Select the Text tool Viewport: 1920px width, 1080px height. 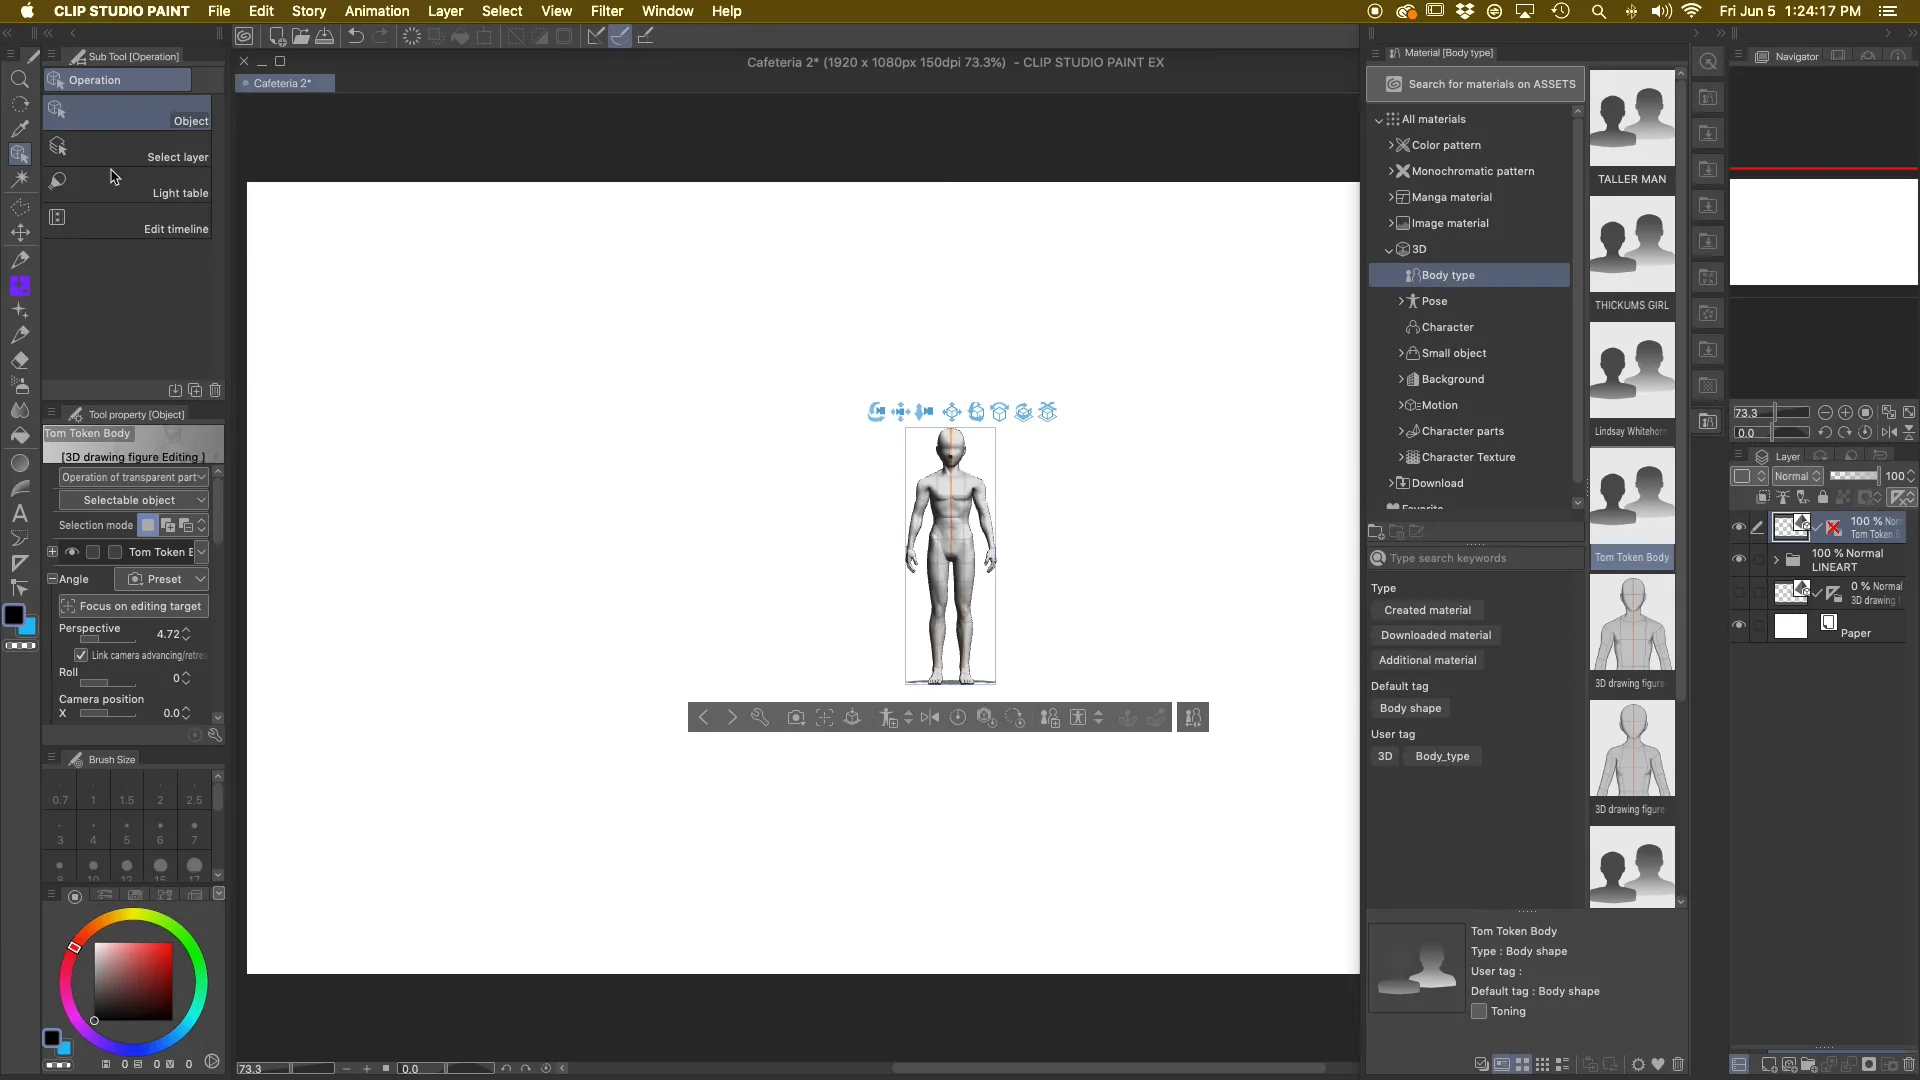(x=20, y=513)
